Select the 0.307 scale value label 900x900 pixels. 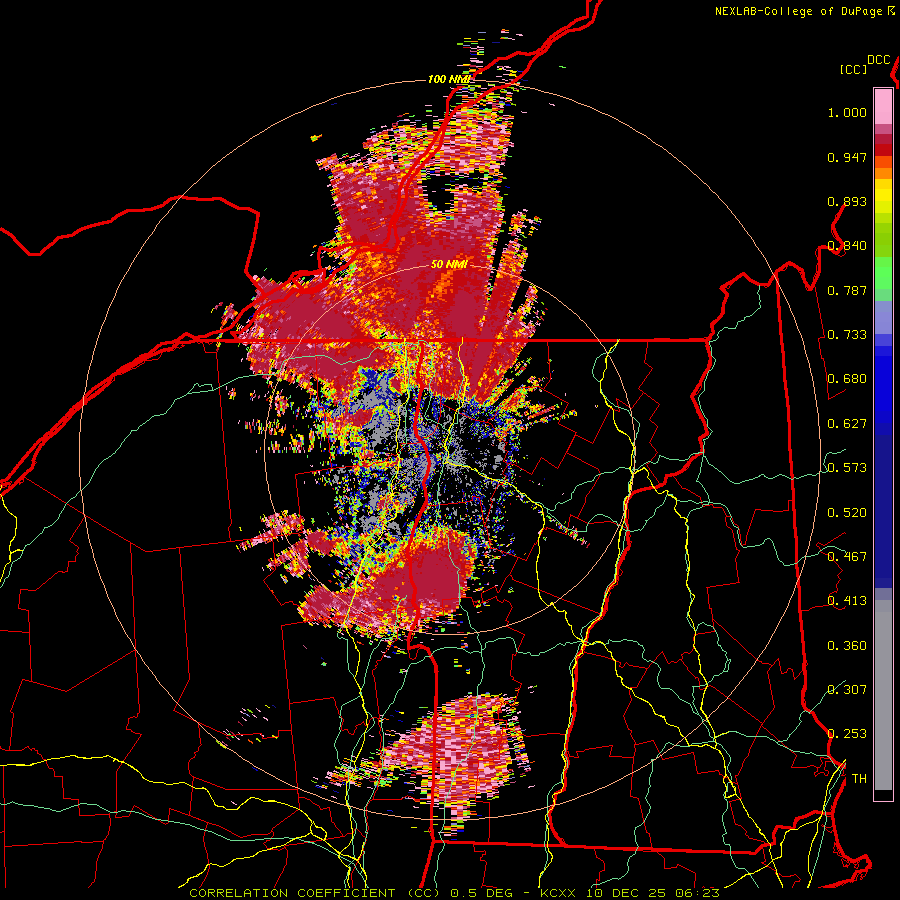847,690
